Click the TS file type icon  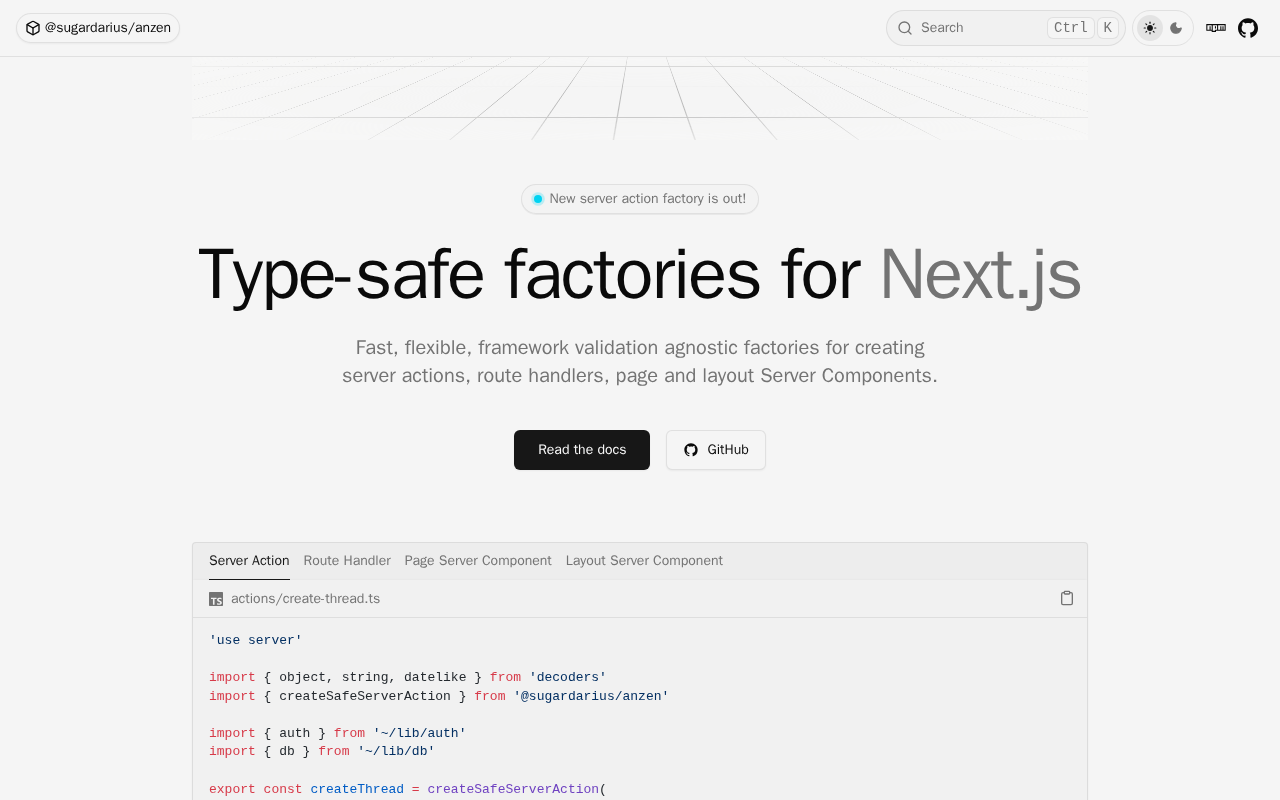coord(216,599)
